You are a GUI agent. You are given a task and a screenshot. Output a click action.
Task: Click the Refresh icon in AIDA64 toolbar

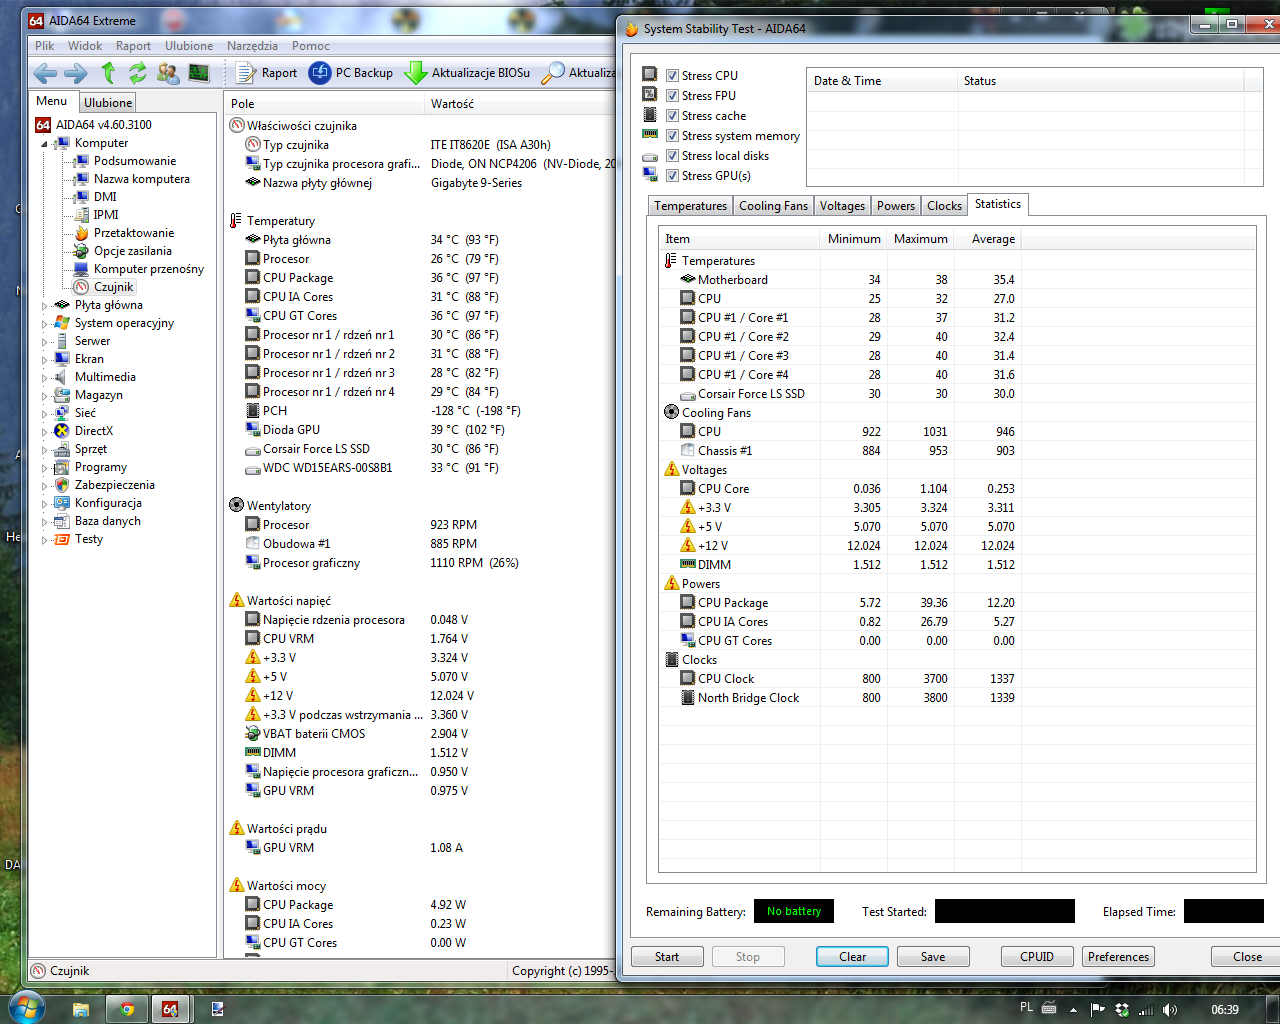138,72
